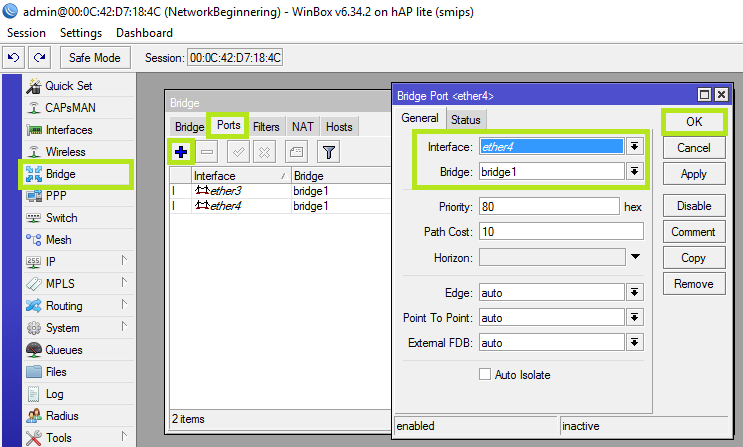This screenshot has width=743, height=447.
Task: Click the Priority input field
Action: 549,207
